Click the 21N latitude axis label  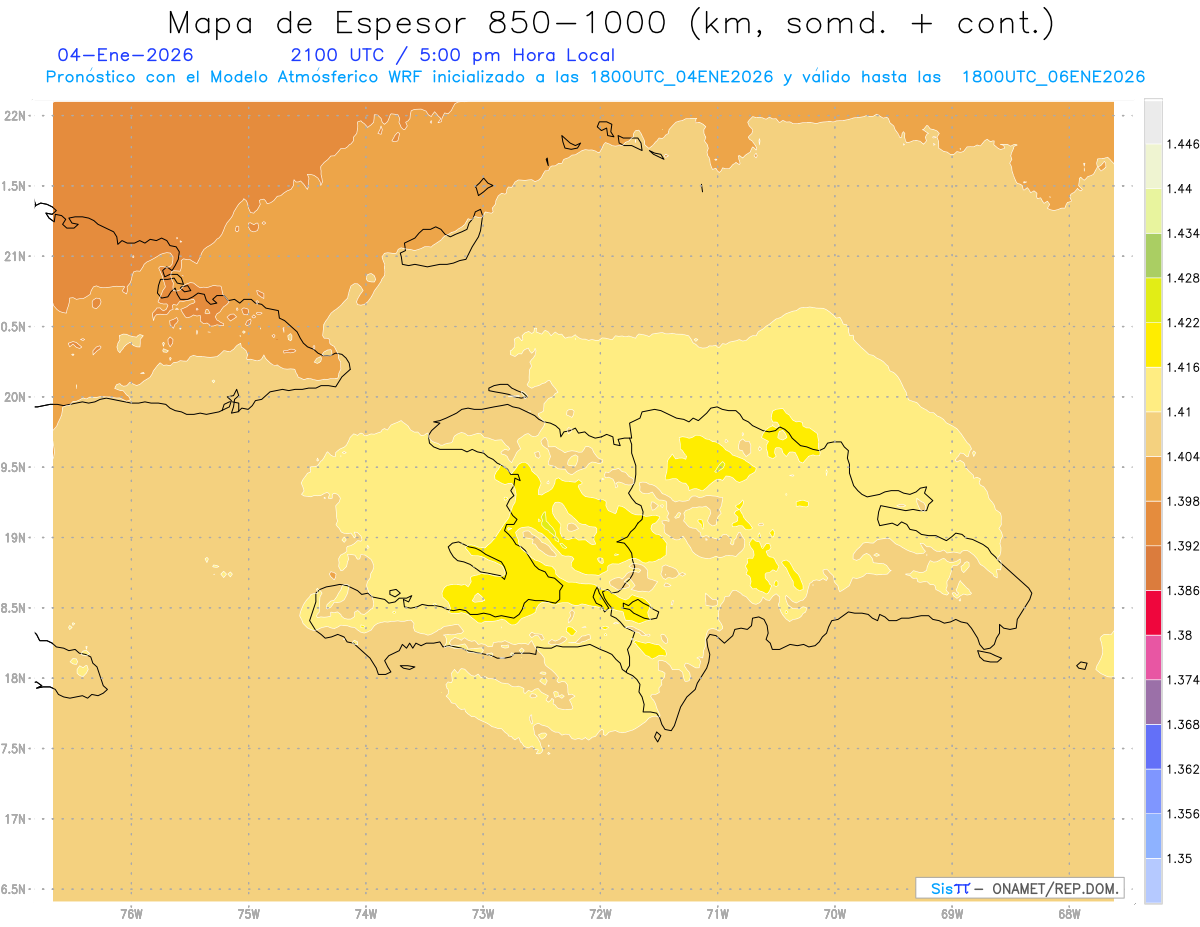15,256
